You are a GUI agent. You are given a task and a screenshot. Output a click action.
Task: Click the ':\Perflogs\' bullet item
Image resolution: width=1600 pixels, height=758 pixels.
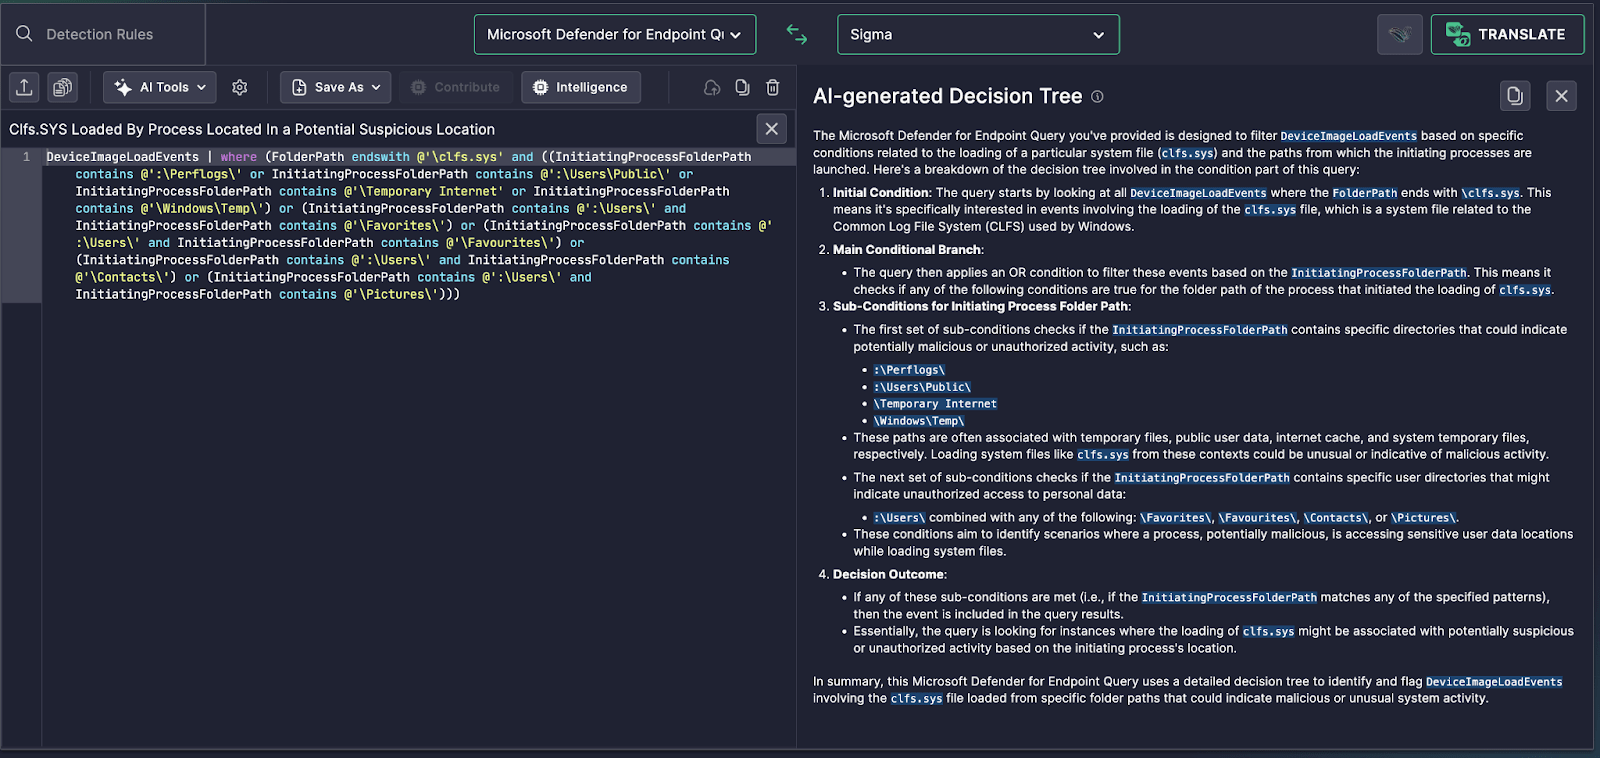pyautogui.click(x=909, y=370)
